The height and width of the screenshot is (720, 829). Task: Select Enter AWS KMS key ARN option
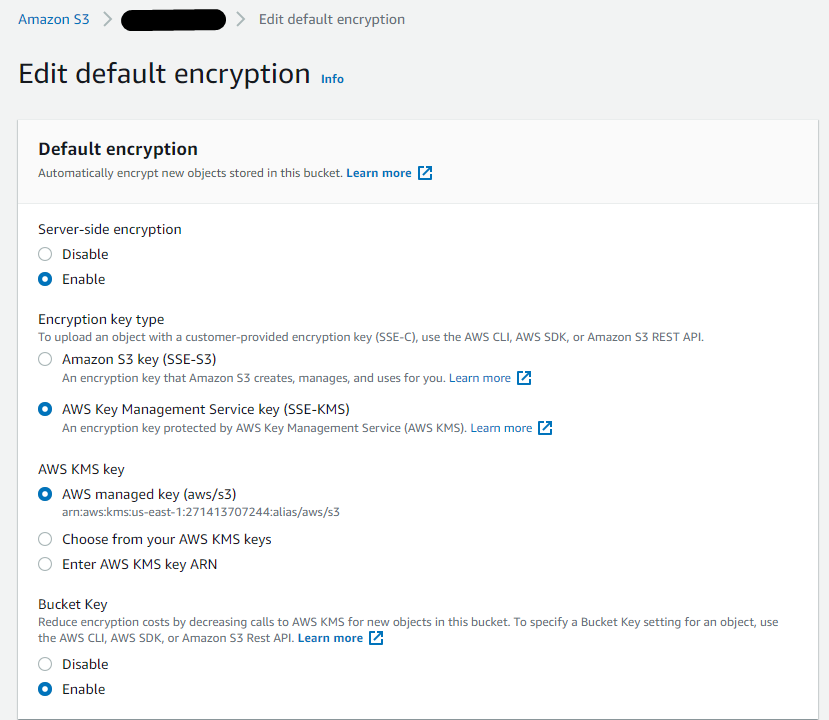tap(45, 564)
